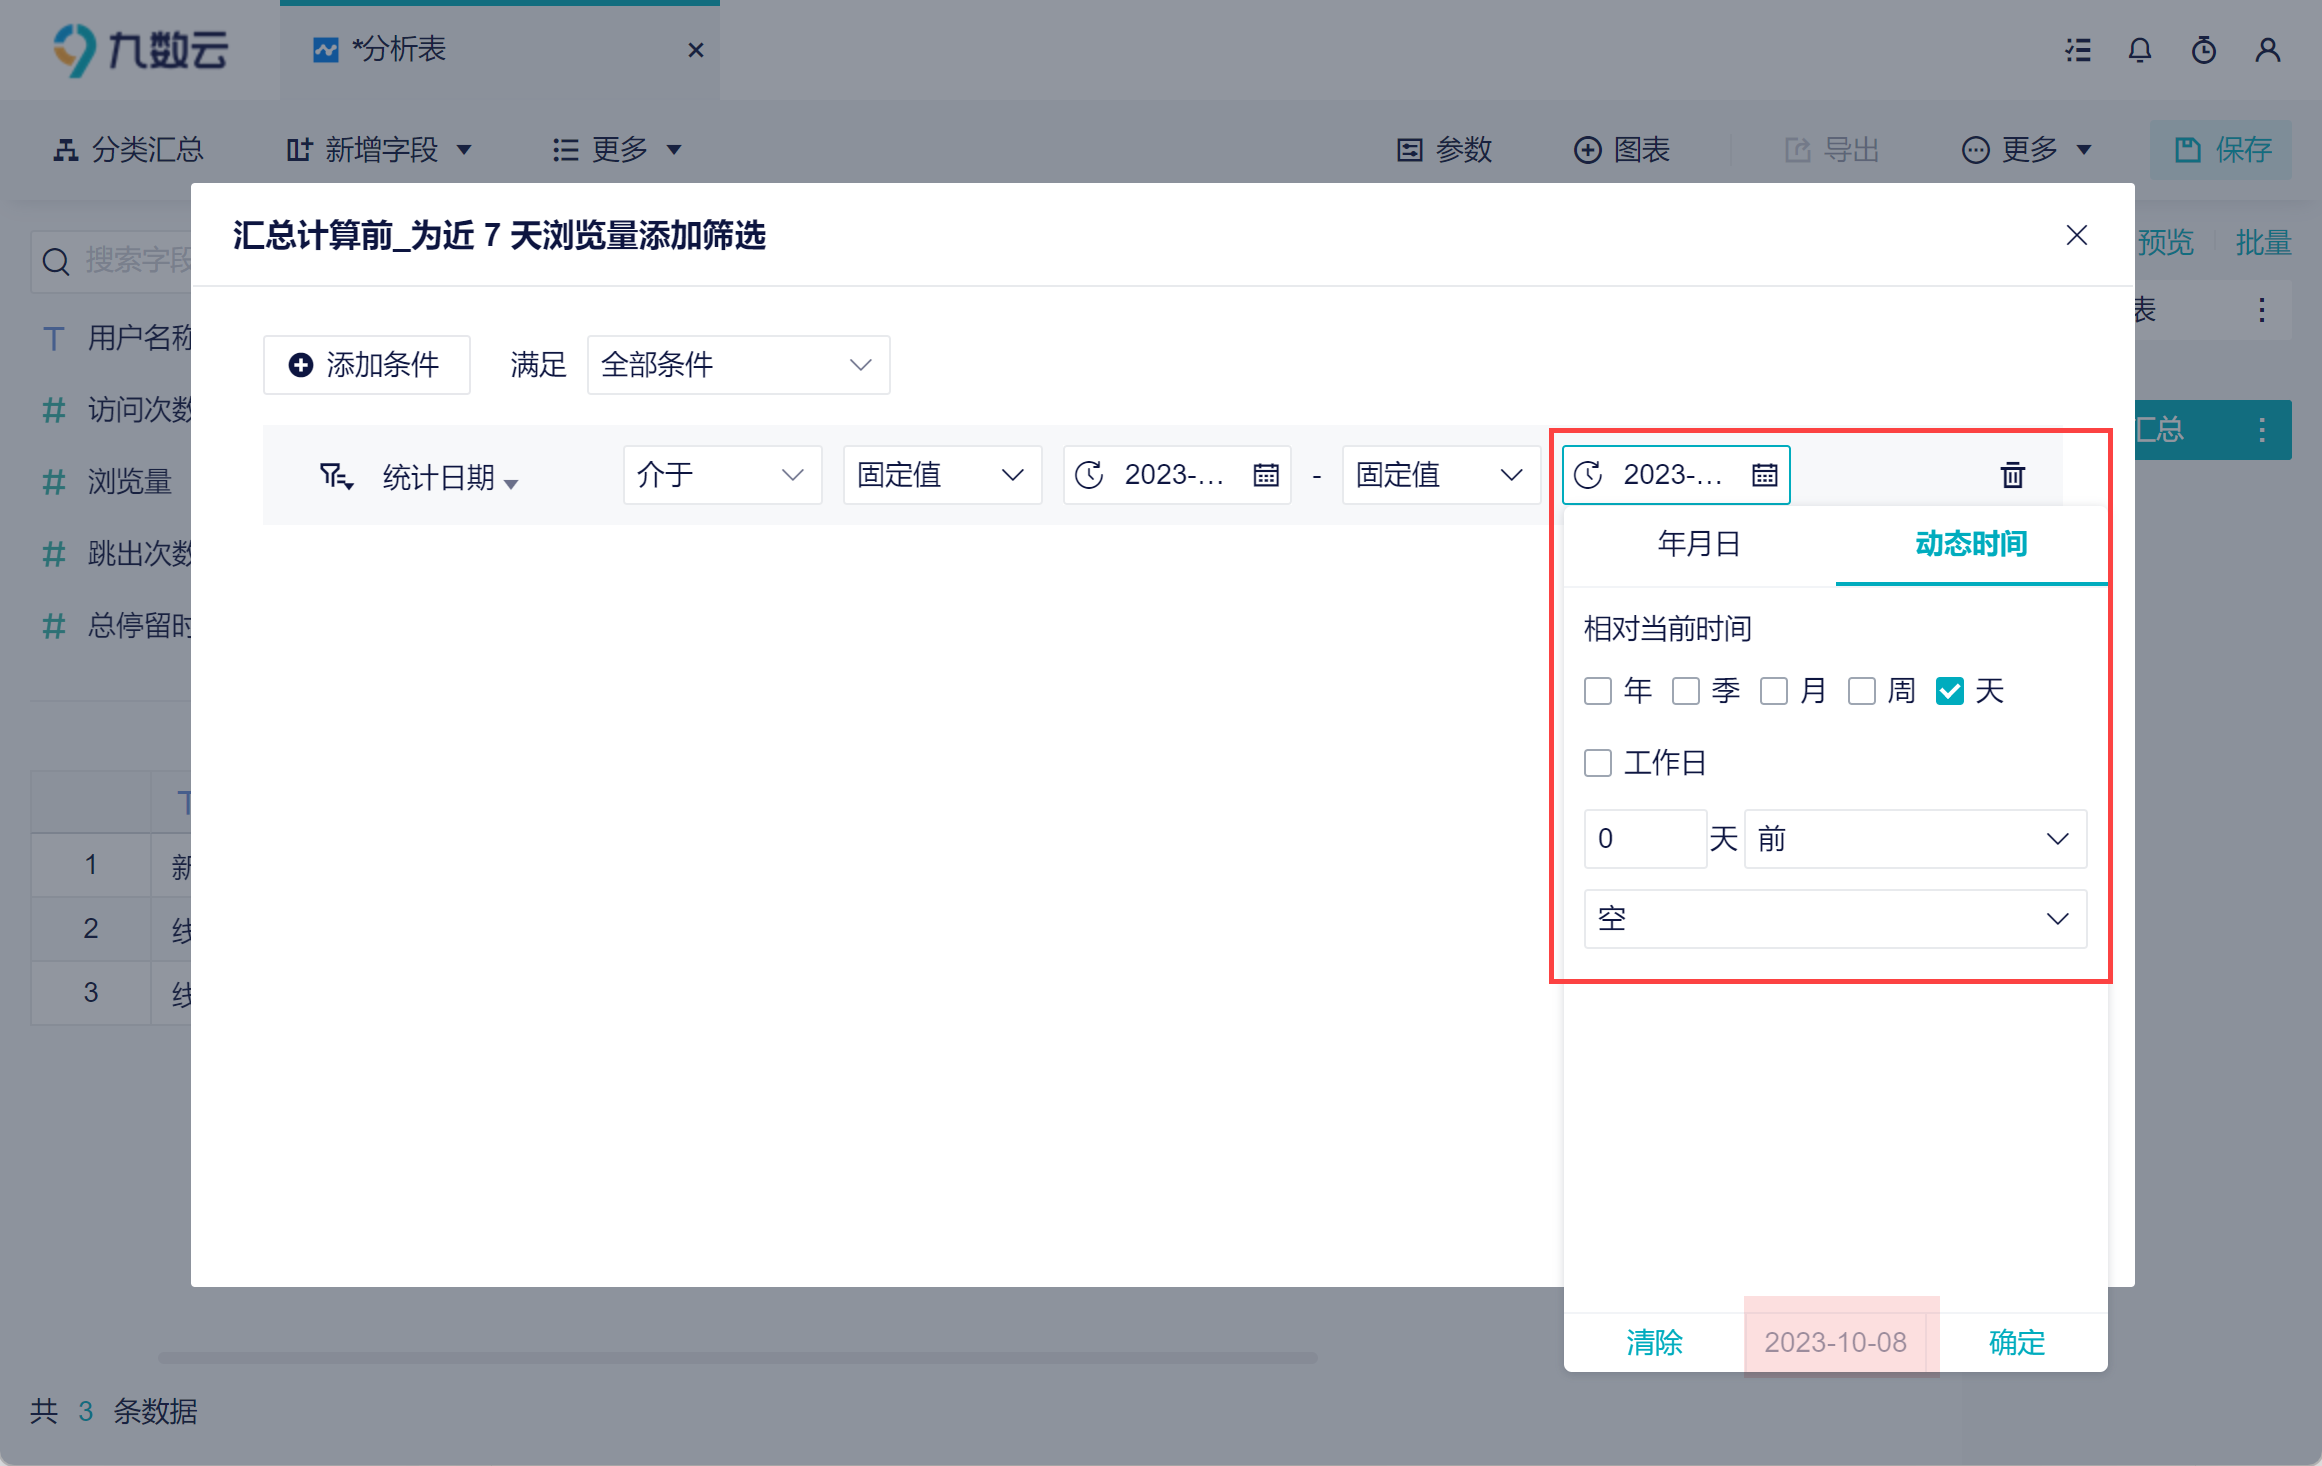Image resolution: width=2322 pixels, height=1466 pixels.
Task: Check the 年 checkbox
Action: [x=1598, y=691]
